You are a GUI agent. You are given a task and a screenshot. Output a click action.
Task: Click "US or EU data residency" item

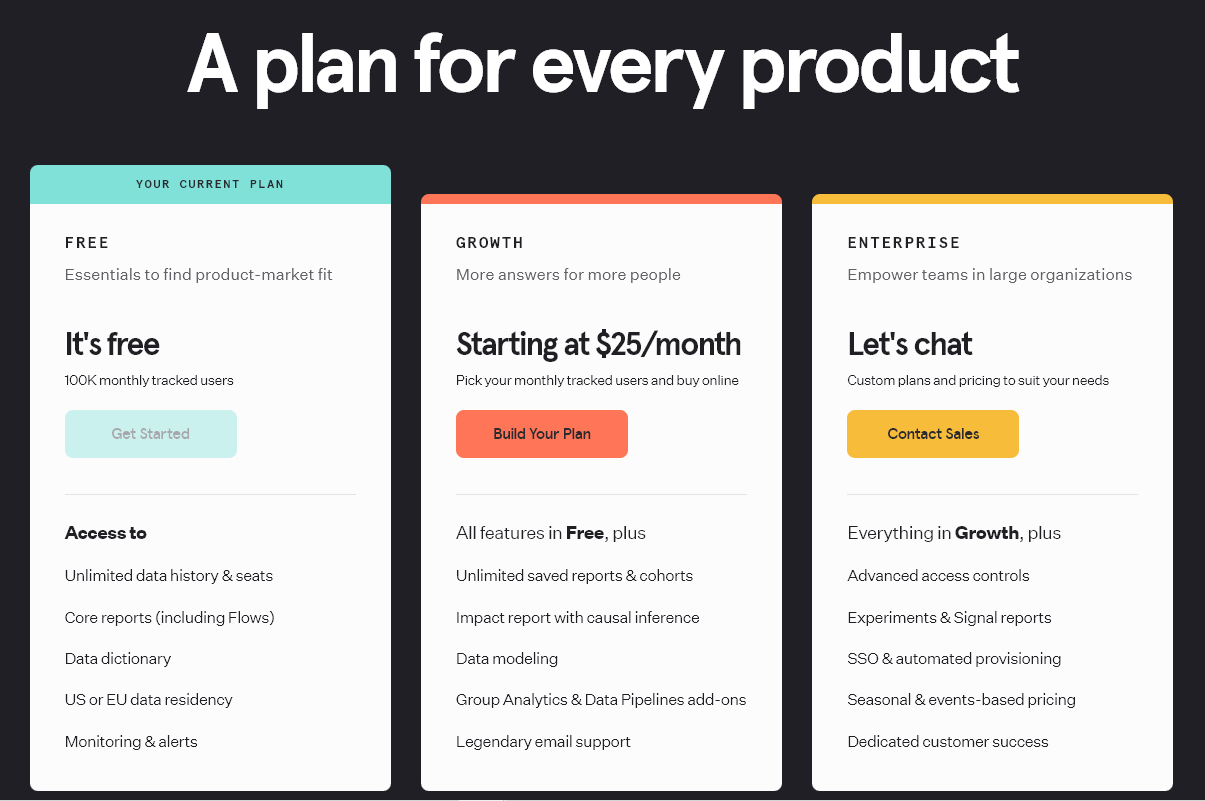pyautogui.click(x=149, y=700)
